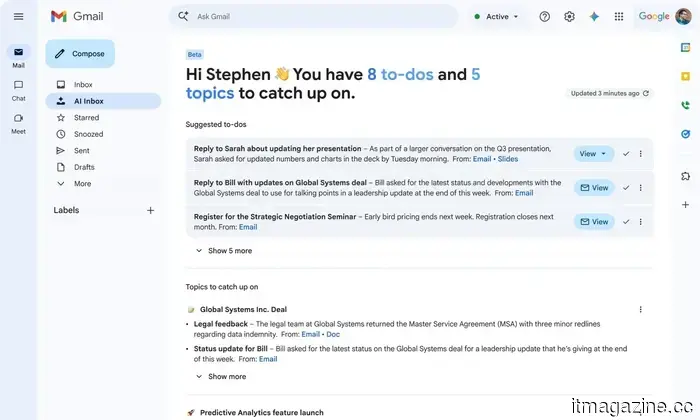The image size is (700, 420).
Task: Open the Google account profile picture
Action: [x=683, y=17]
